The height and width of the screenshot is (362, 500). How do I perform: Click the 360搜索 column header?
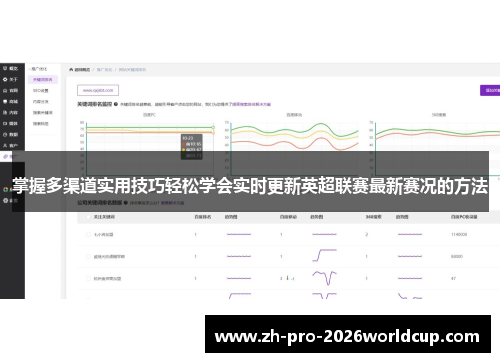[374, 217]
